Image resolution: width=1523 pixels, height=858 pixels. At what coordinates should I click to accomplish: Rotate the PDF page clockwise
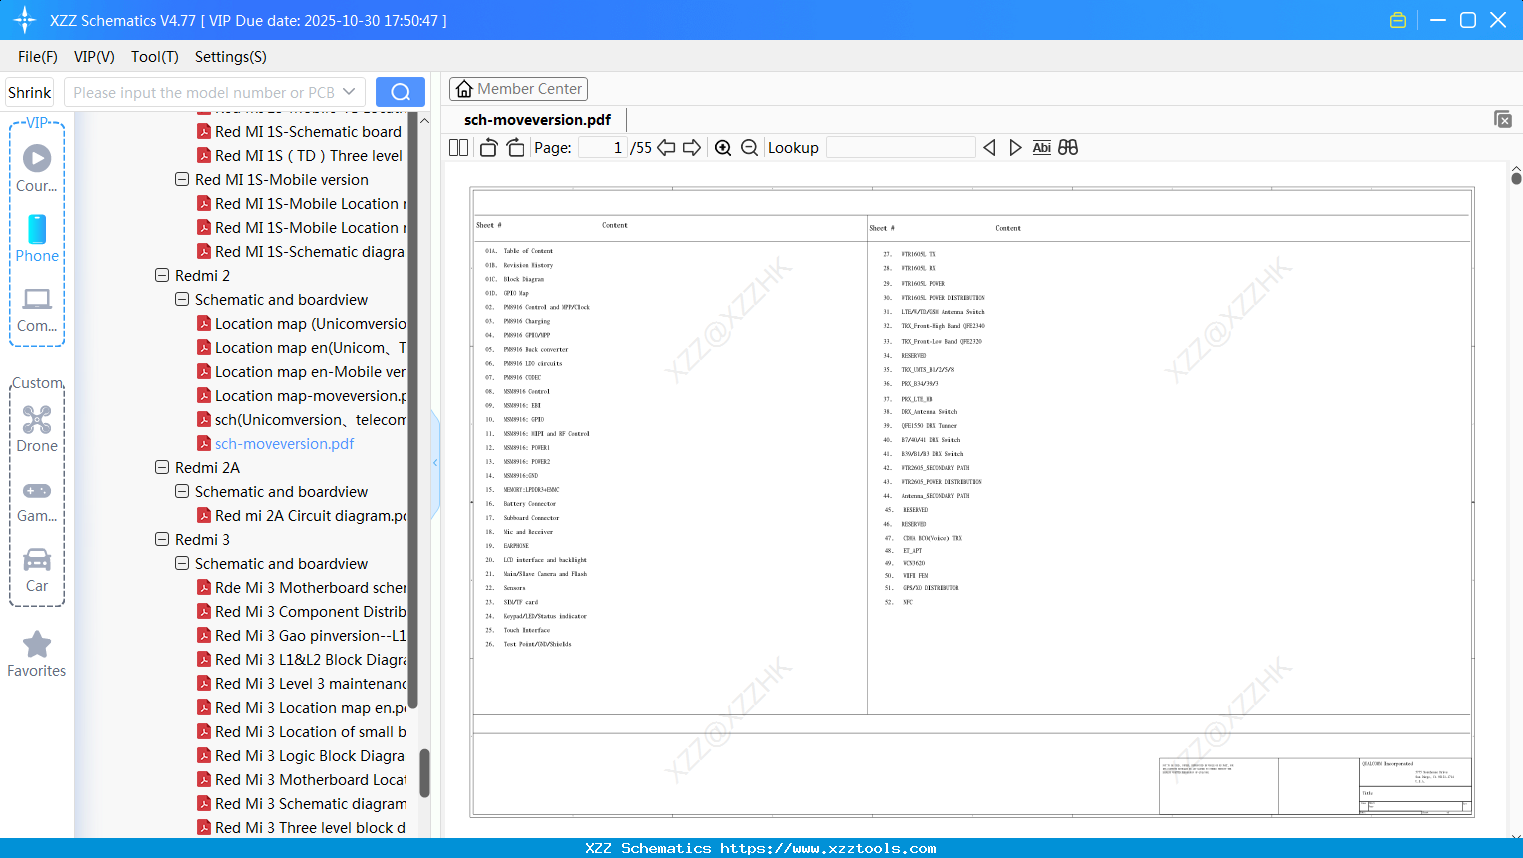coord(515,148)
